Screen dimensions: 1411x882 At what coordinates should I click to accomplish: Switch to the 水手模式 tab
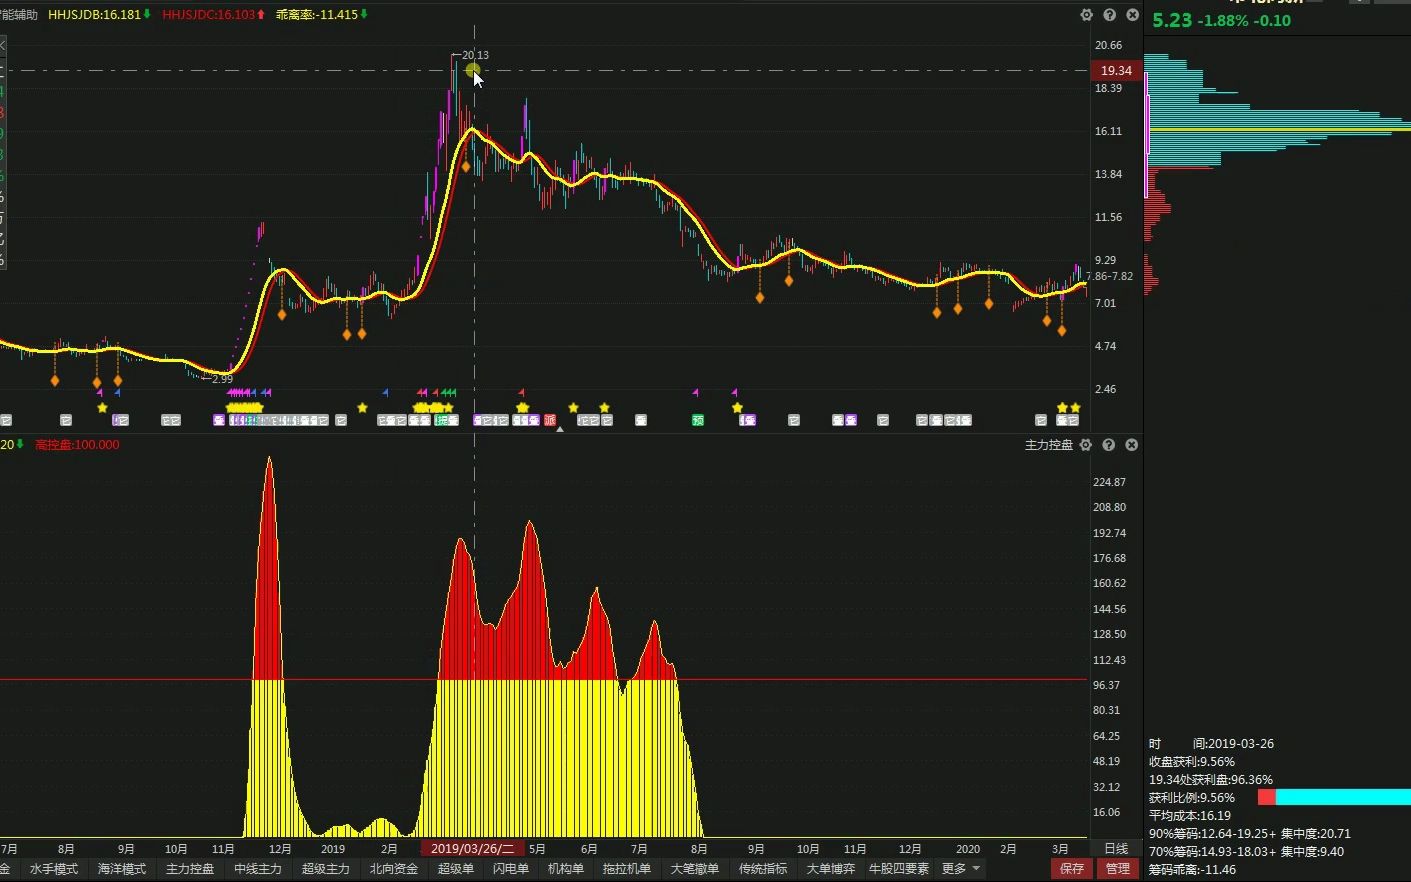54,869
